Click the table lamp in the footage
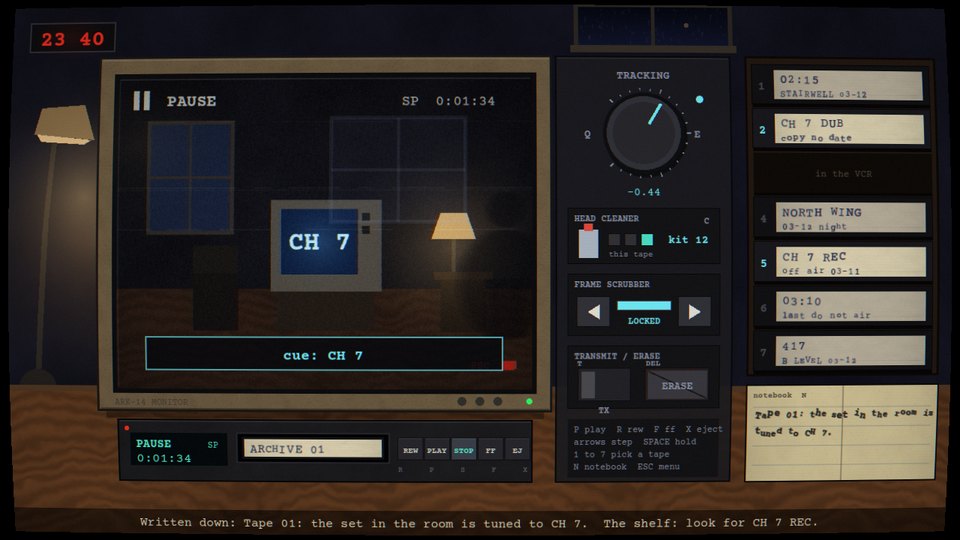 453,242
